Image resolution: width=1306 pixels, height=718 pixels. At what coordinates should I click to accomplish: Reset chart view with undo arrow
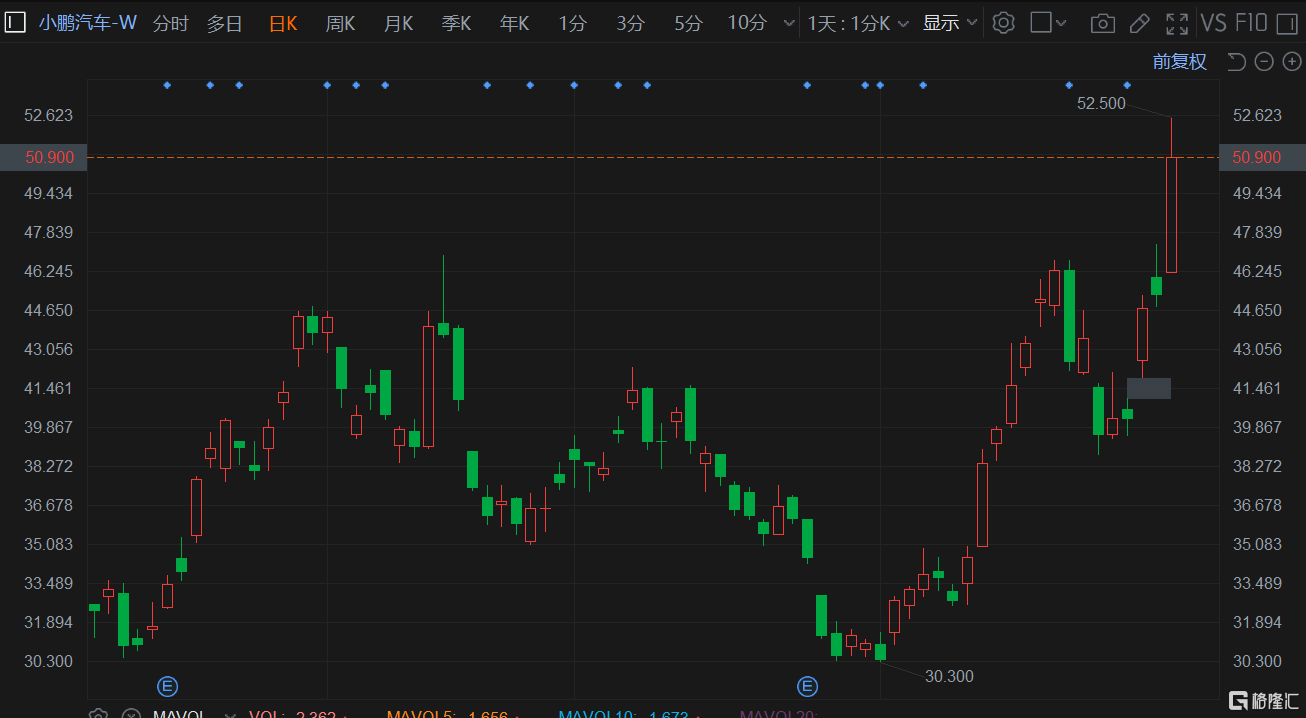pos(1236,62)
